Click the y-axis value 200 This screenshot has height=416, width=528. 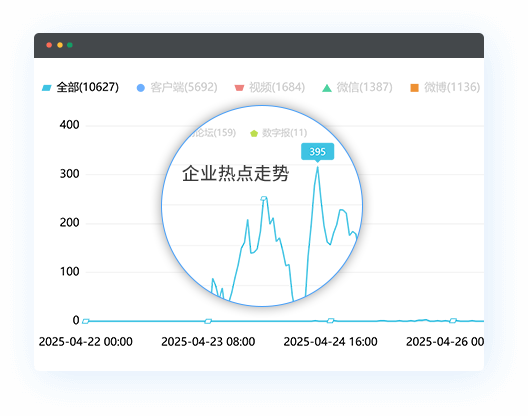[x=69, y=223]
